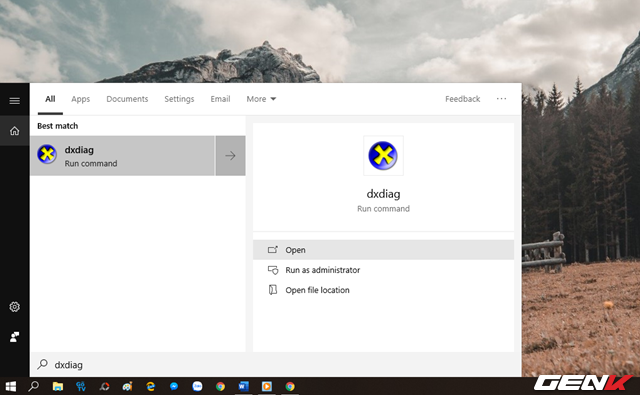Click the Best match heading
This screenshot has width=640, height=395.
[58, 126]
